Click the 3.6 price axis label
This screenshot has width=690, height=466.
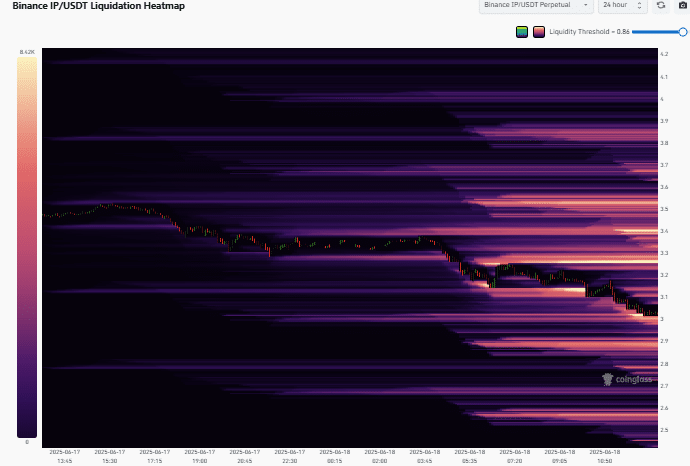tap(664, 187)
